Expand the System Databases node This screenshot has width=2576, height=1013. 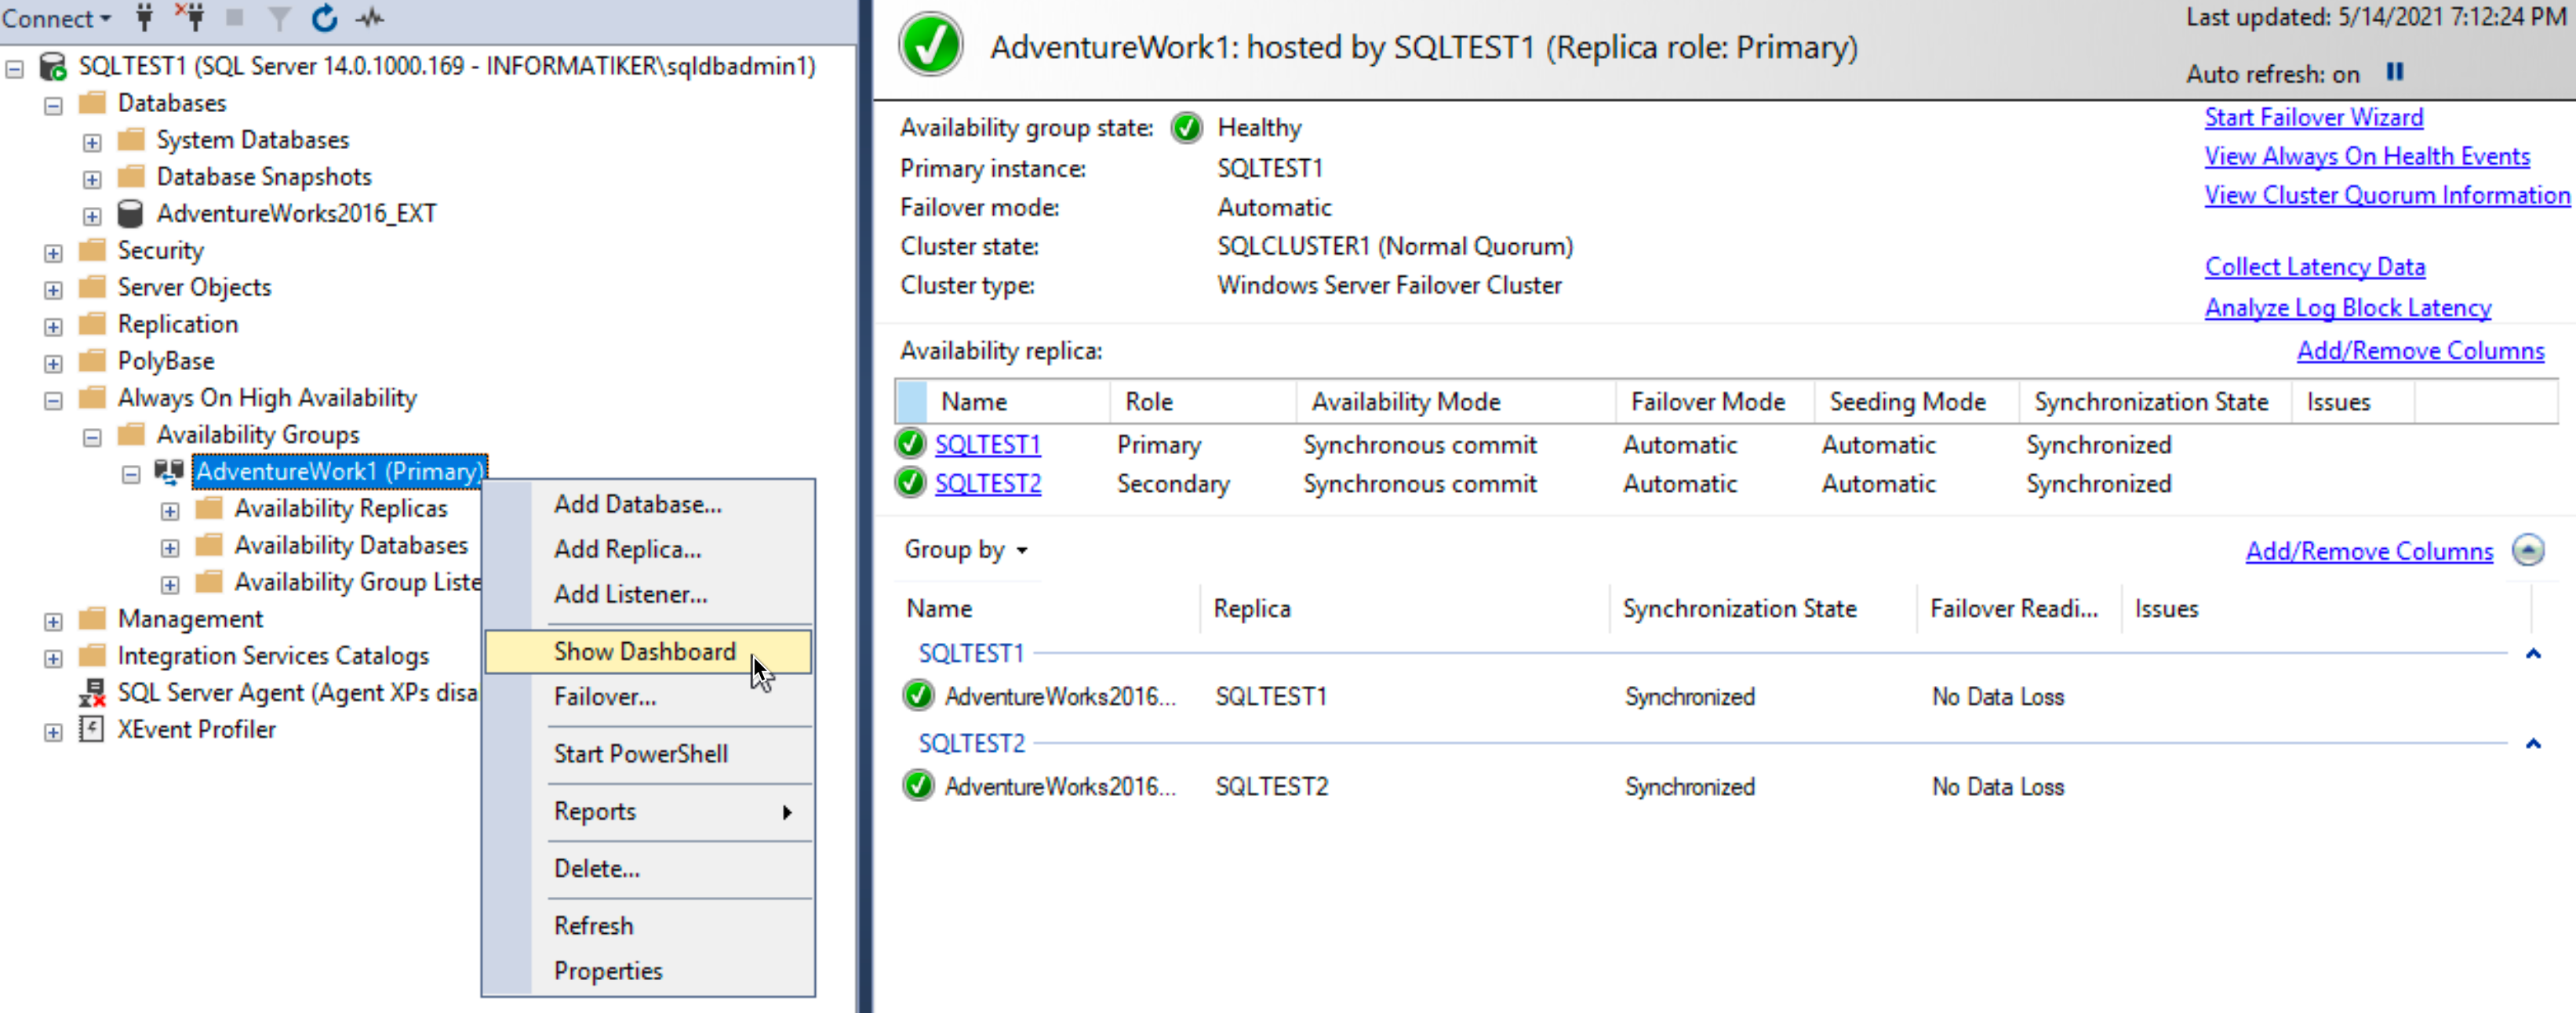(92, 143)
